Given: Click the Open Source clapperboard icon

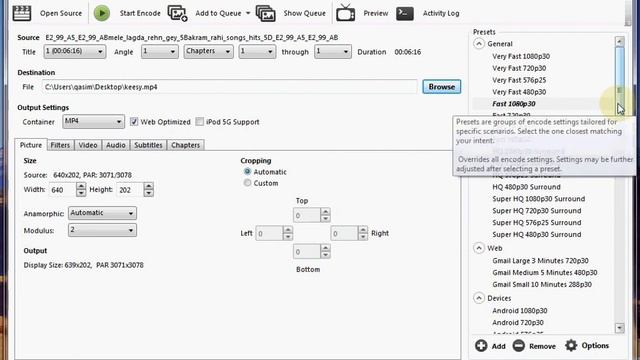Looking at the screenshot, I should click(22, 13).
